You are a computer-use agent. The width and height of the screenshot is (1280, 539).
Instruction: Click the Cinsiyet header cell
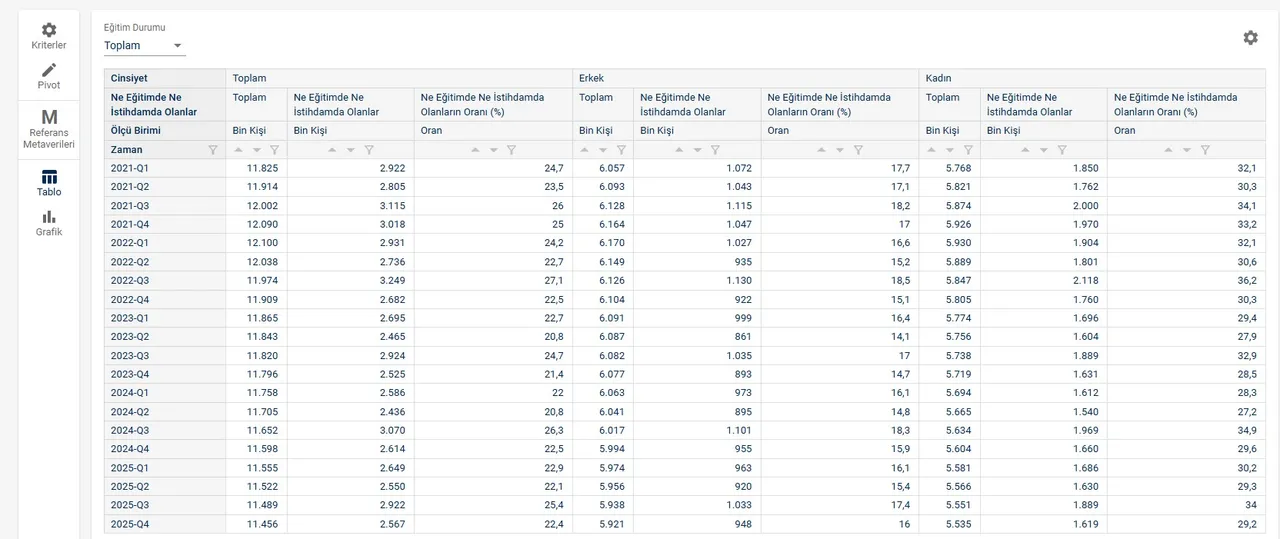(129, 78)
